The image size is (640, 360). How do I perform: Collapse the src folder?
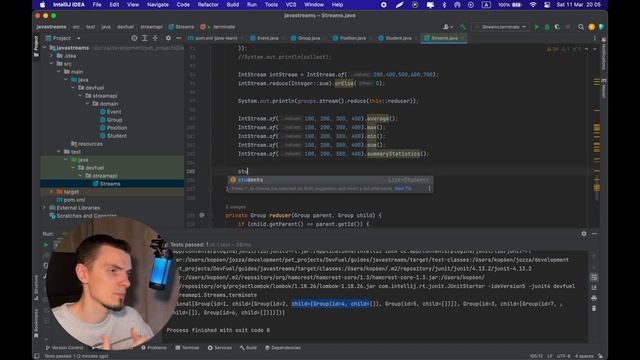51,64
